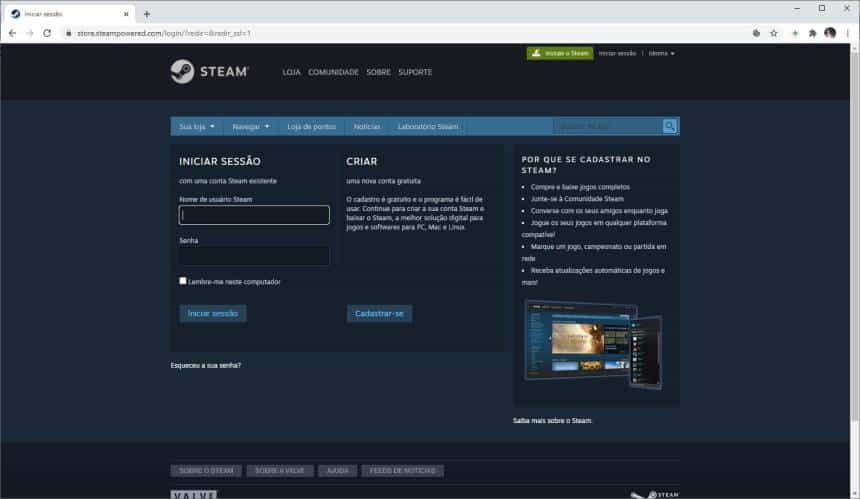Image resolution: width=860 pixels, height=499 pixels.
Task: Click the Iniciar sessão link in top bar
Action: [617, 53]
